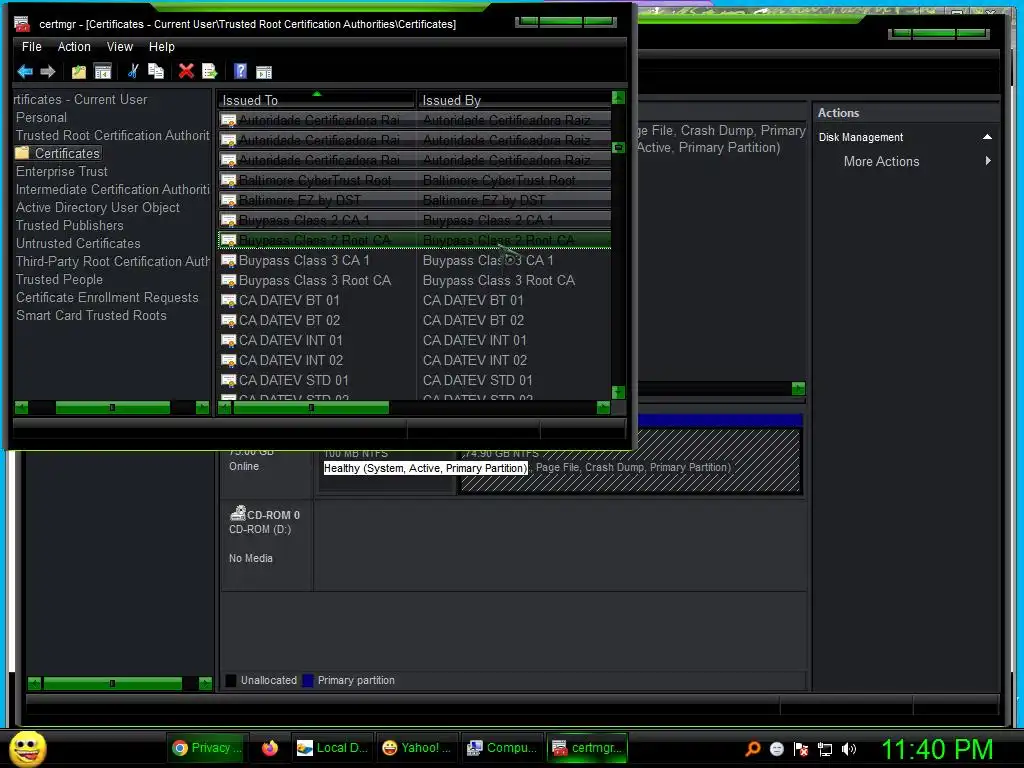Click the blue Back arrow in certmgr toolbar
This screenshot has height=768, width=1024.
25,71
